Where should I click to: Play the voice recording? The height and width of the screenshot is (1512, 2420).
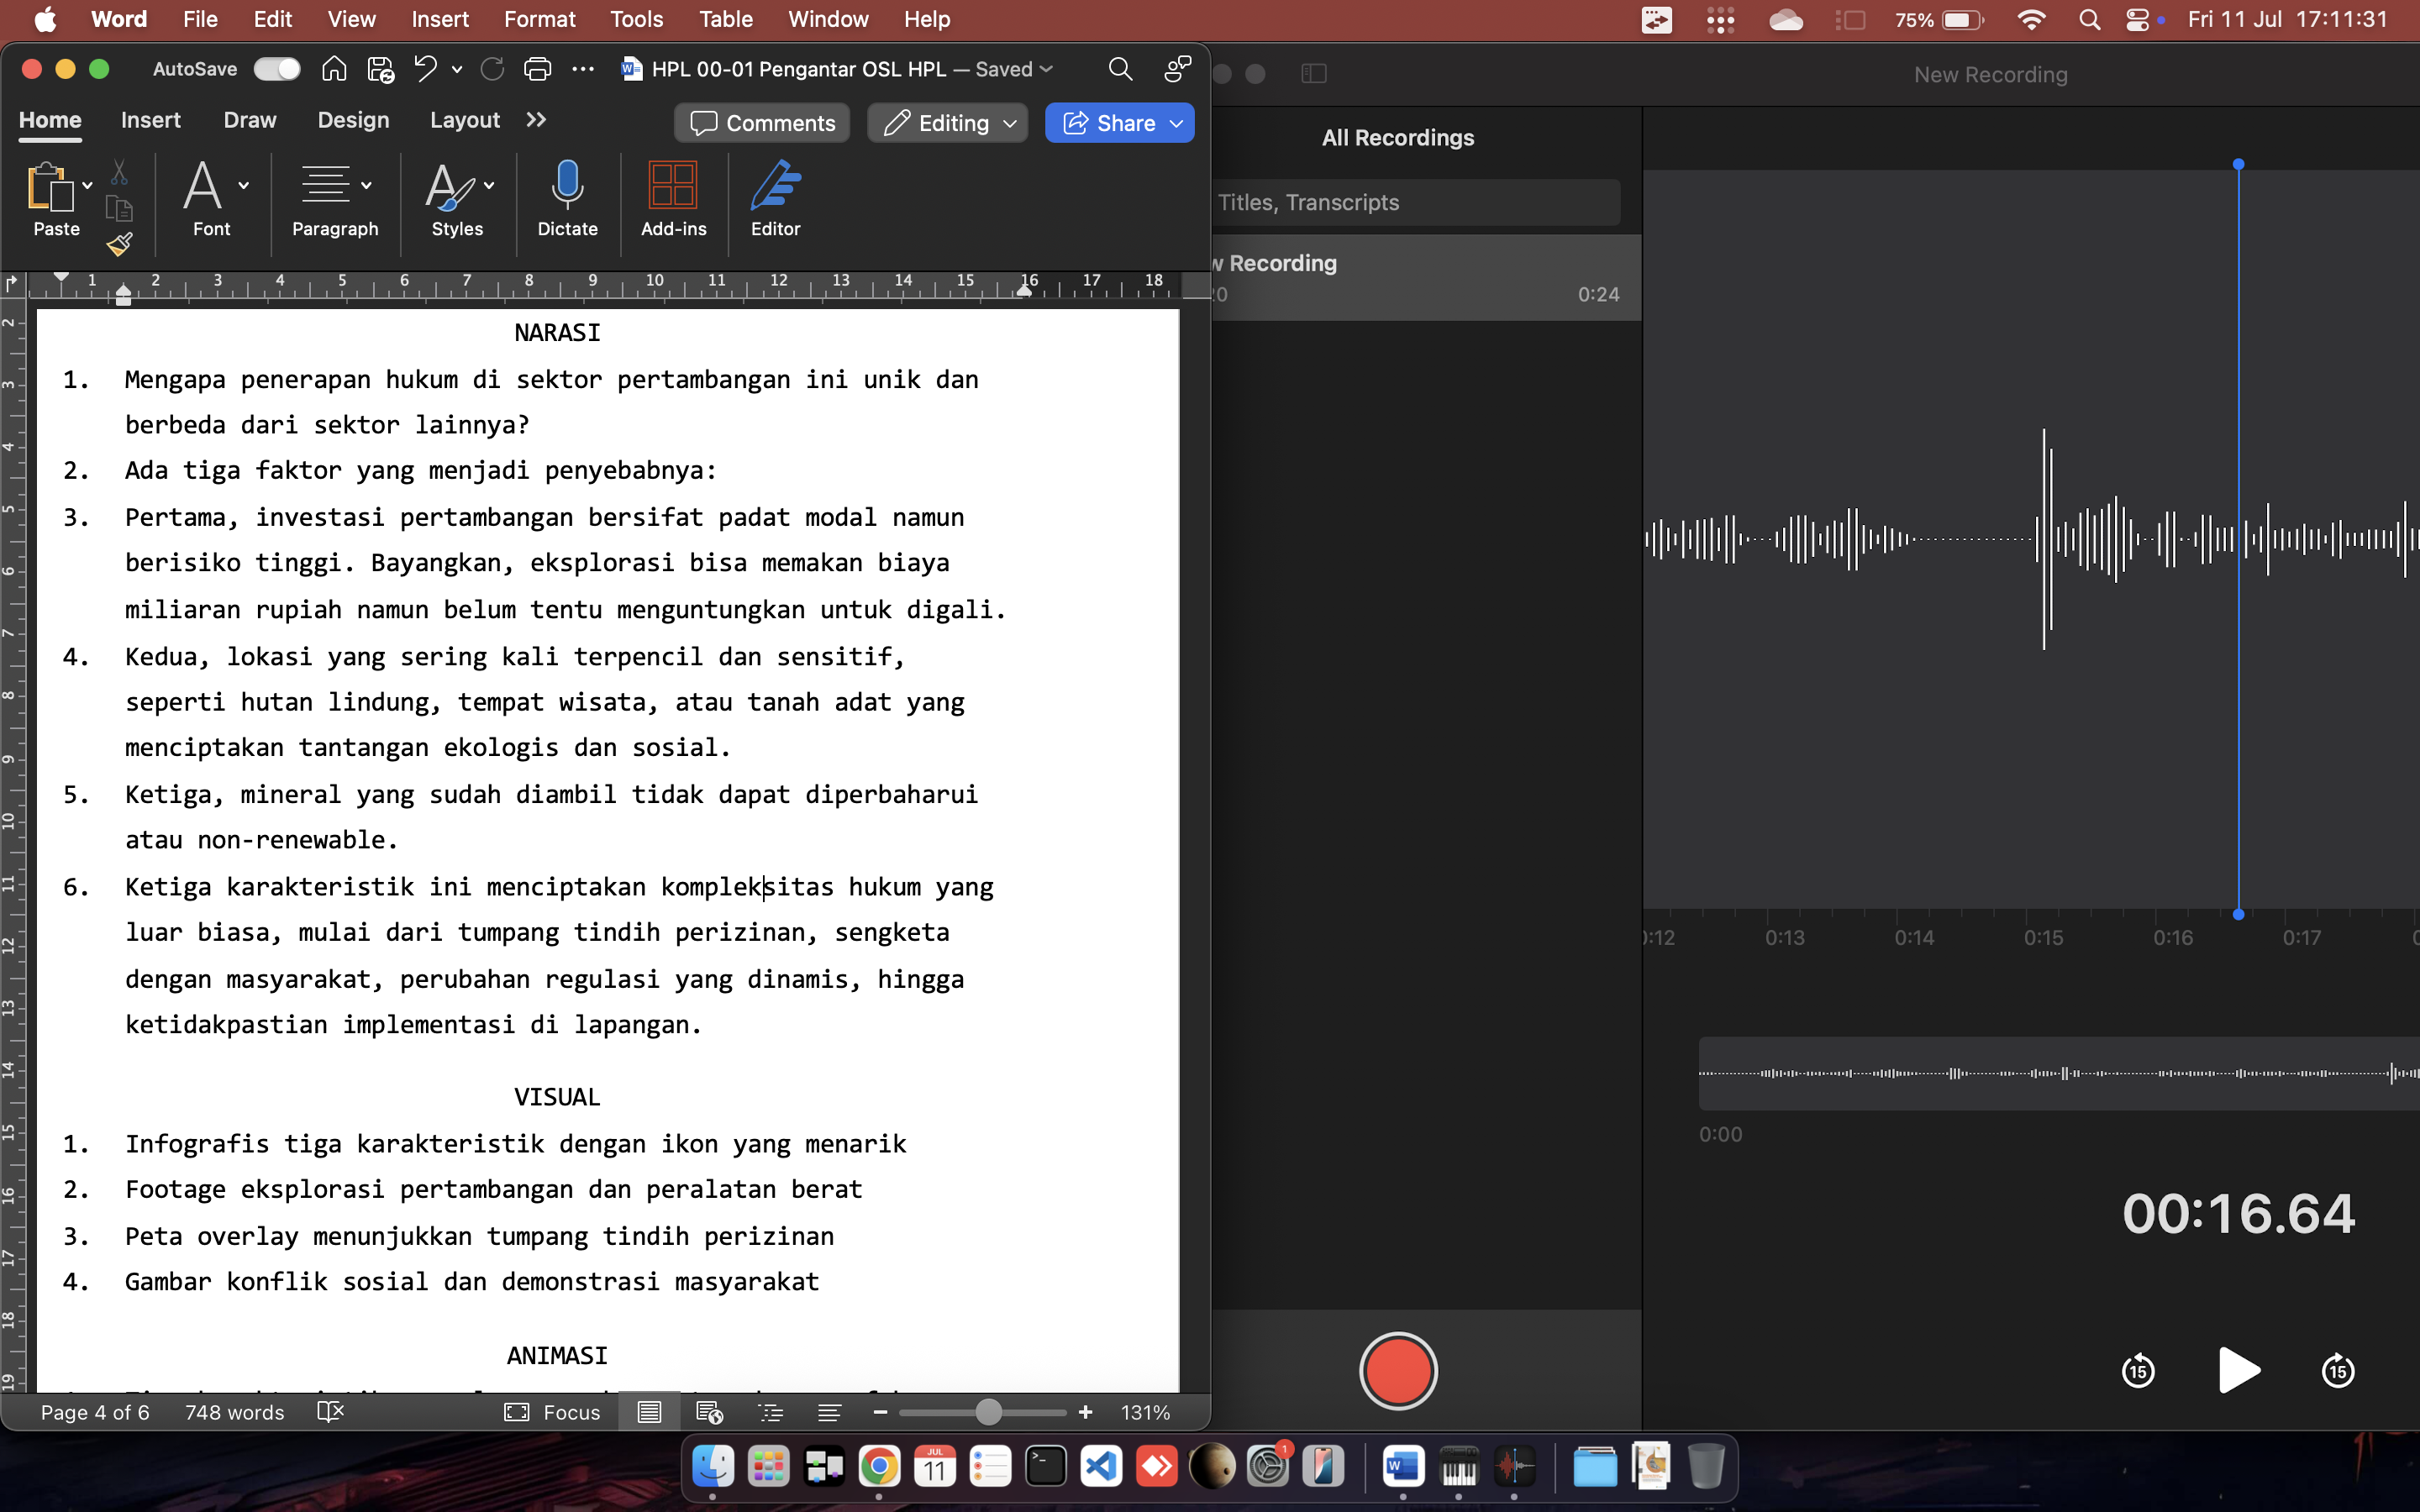tap(2238, 1370)
